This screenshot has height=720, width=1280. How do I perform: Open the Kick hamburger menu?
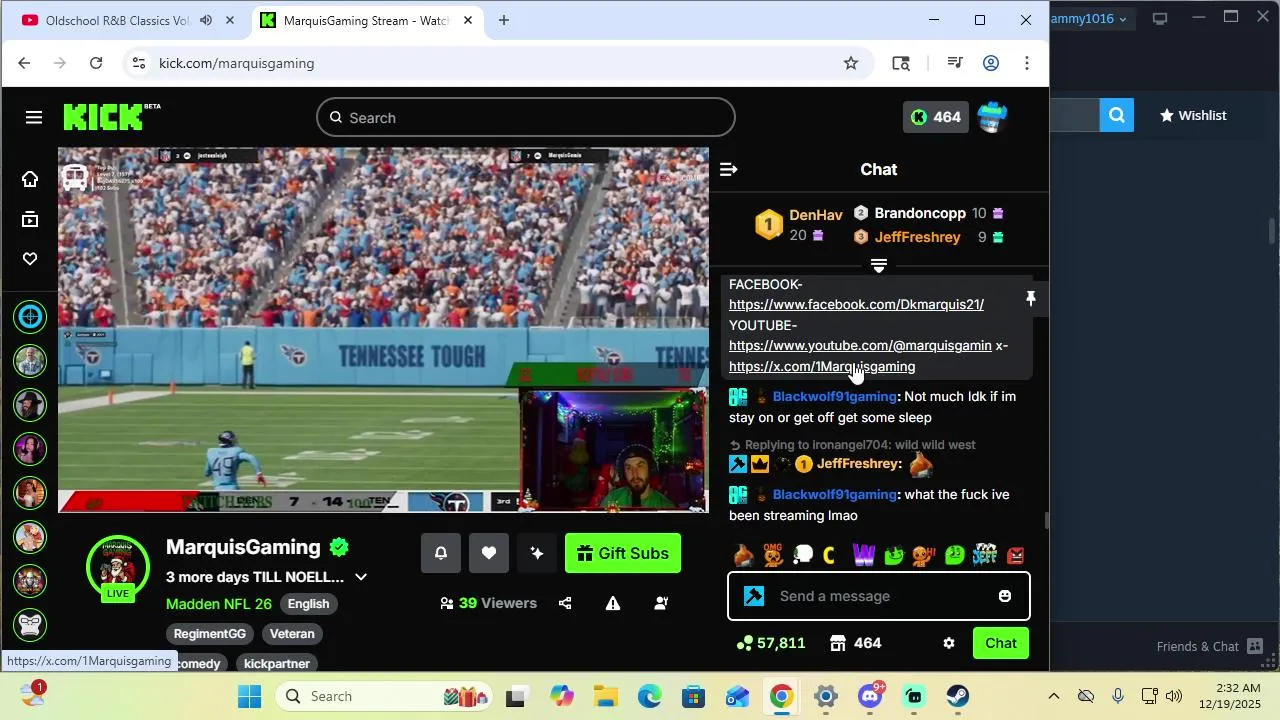[34, 118]
